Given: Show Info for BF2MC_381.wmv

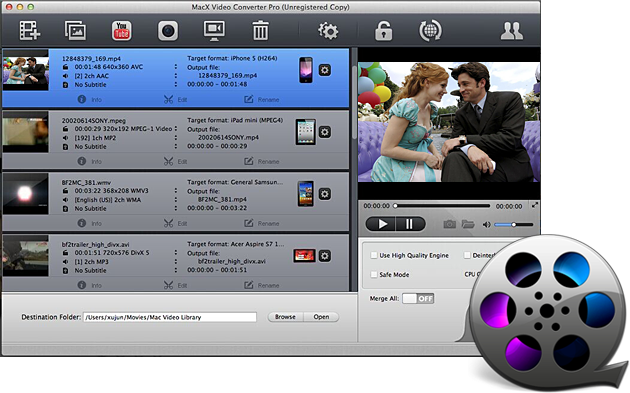Looking at the screenshot, I should (90, 223).
